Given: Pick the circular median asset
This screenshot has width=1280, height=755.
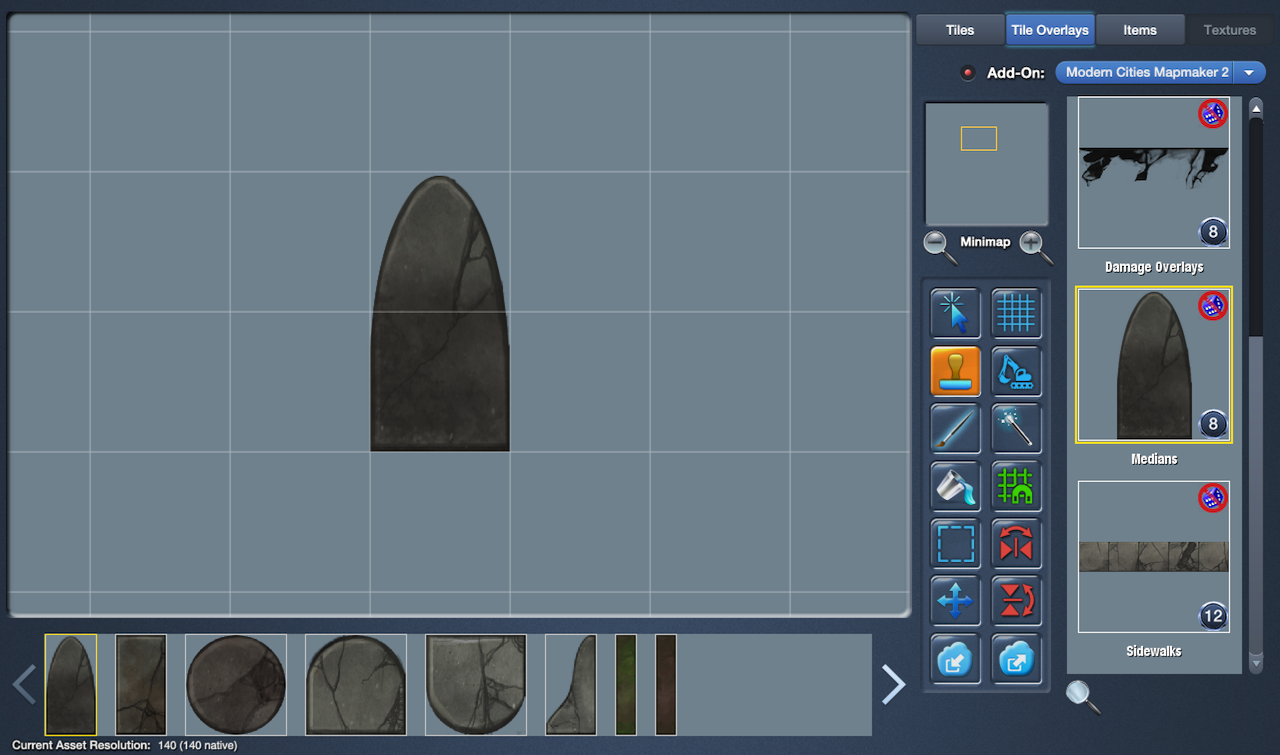Looking at the screenshot, I should pos(236,685).
